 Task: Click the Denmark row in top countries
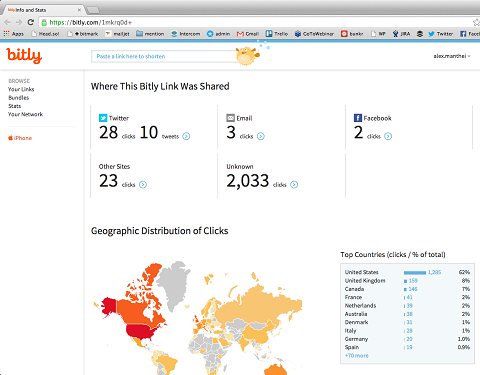point(407,322)
